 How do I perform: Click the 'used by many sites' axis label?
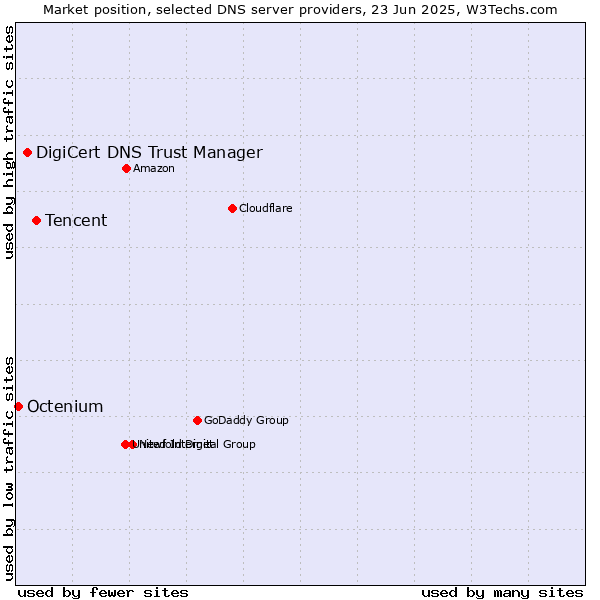coord(502,593)
